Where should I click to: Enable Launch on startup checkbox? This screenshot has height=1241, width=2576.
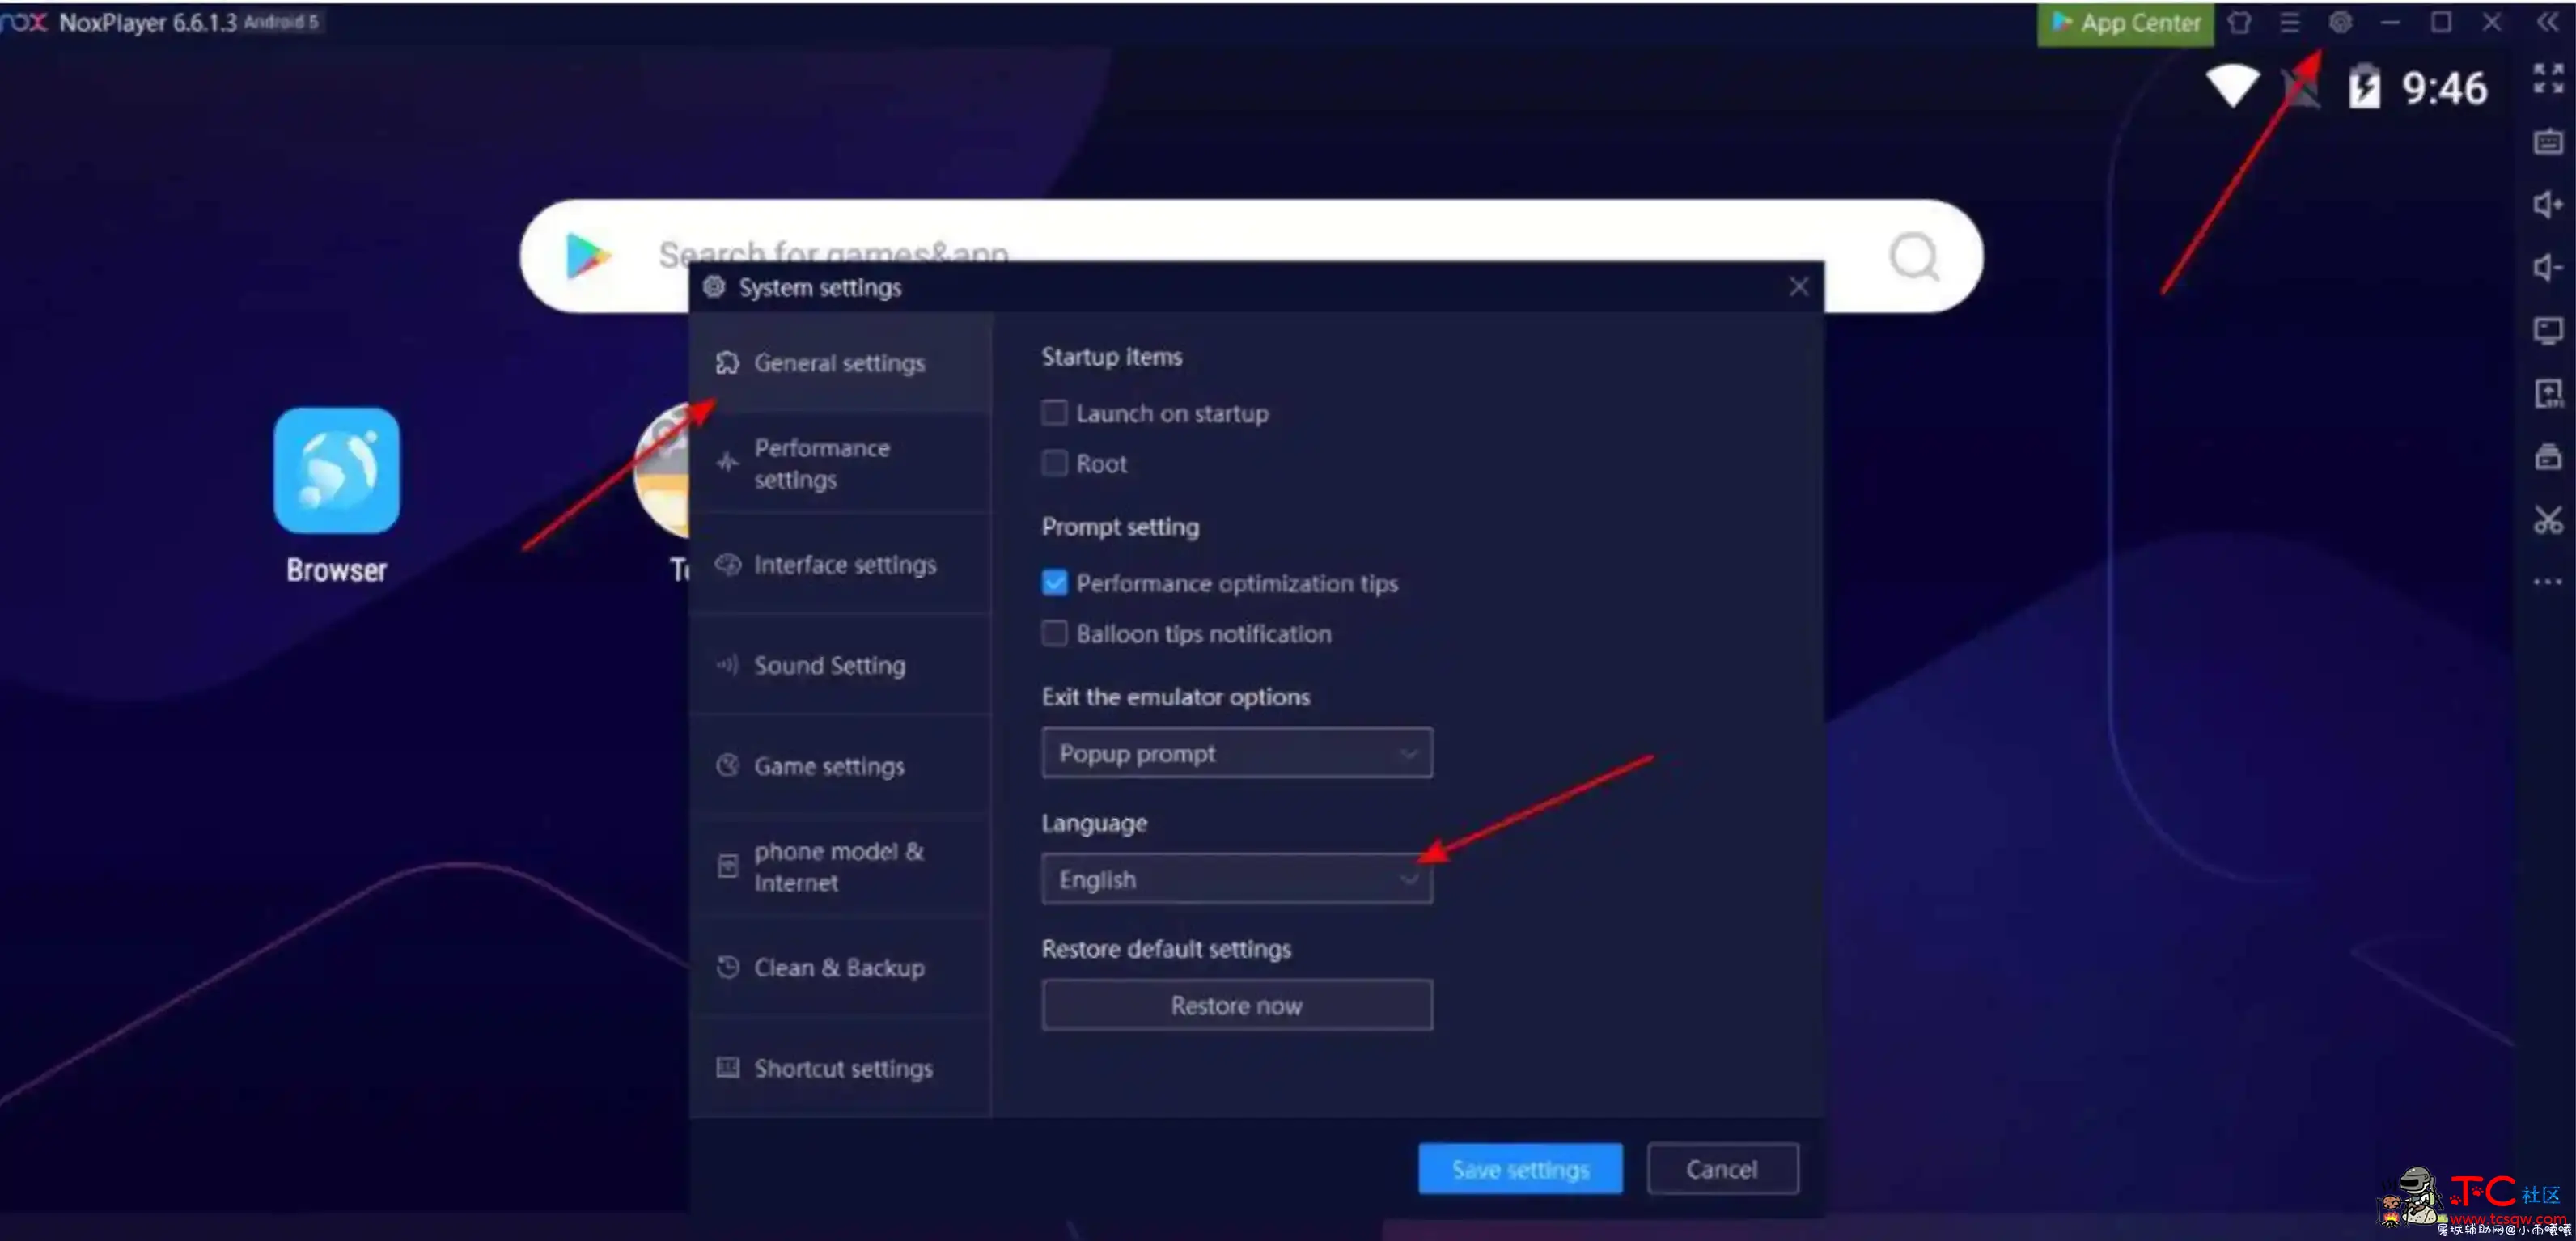tap(1055, 413)
